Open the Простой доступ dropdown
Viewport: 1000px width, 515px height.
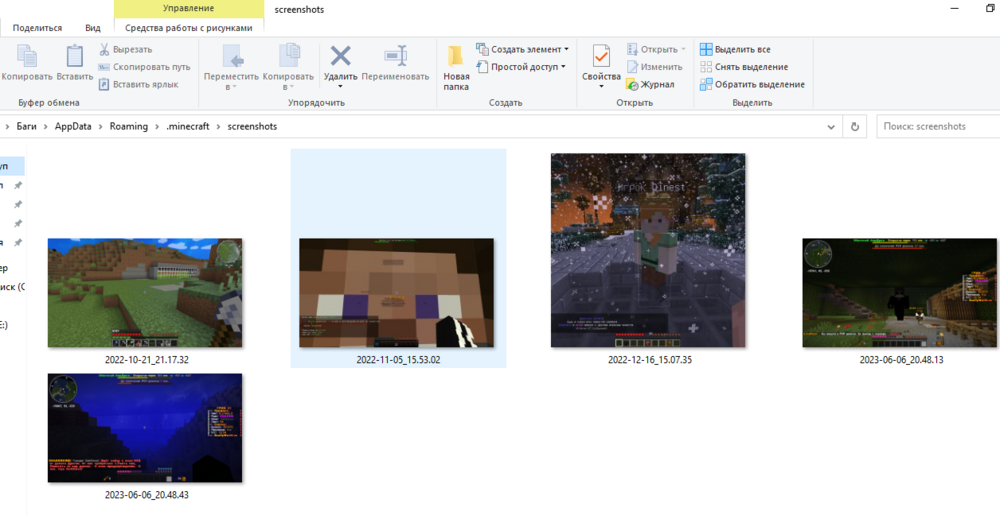coord(521,66)
